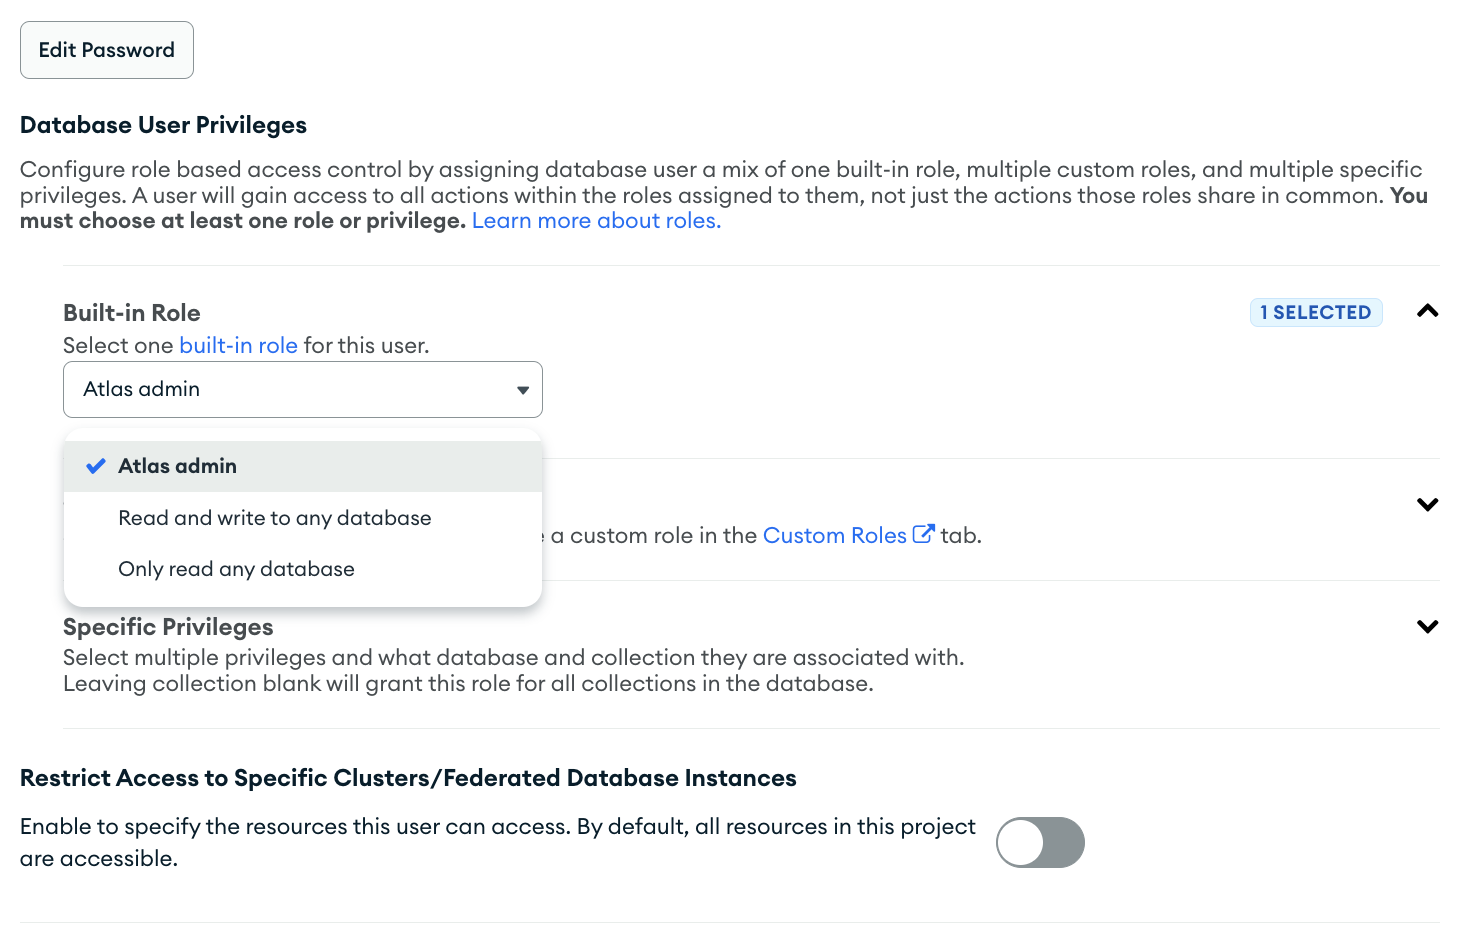1462x932 pixels.
Task: Expand the Custom Roles section chevron
Action: coord(1427,504)
